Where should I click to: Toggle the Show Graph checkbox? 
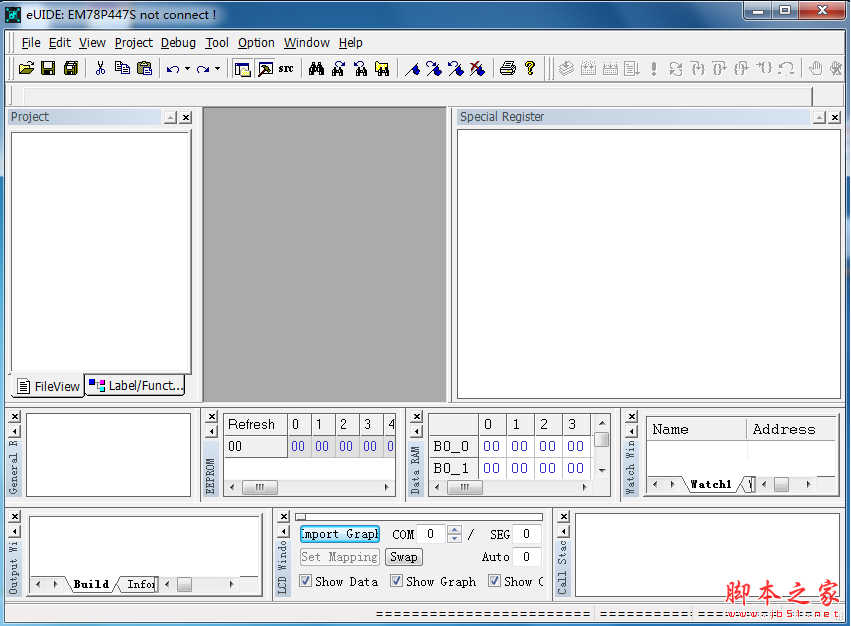397,581
